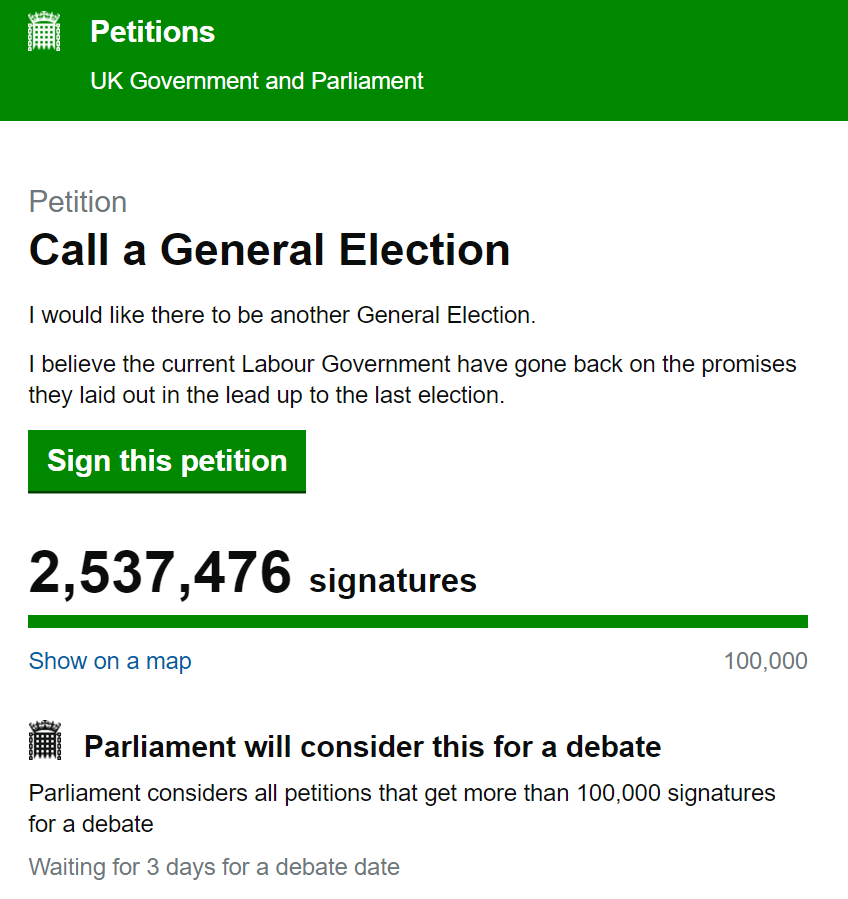Click the white portcullis logo in header

tap(44, 31)
